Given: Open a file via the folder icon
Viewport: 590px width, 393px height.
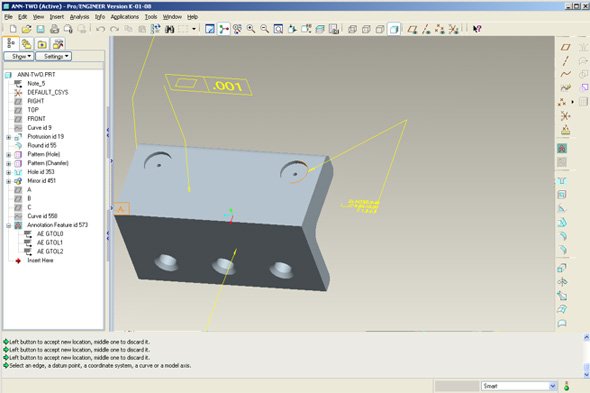Looking at the screenshot, I should [x=26, y=29].
